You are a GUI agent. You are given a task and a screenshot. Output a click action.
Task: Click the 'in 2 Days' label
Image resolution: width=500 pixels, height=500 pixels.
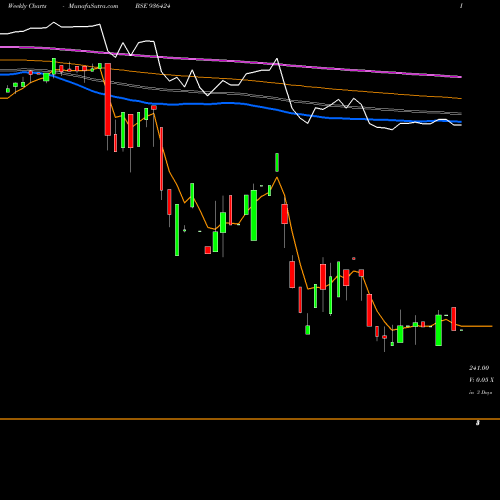coord(480,393)
